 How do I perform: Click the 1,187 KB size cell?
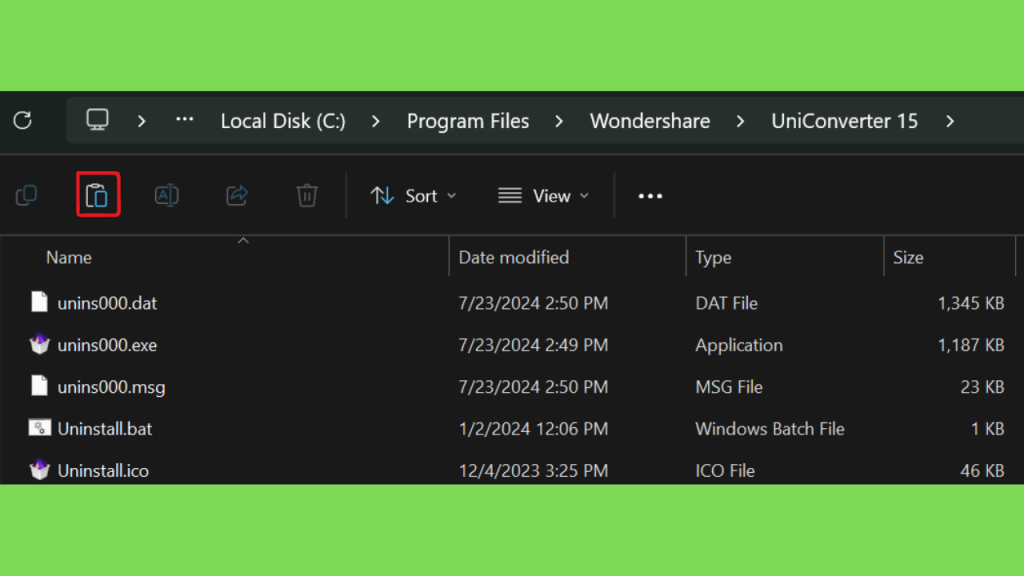pyautogui.click(x=970, y=345)
